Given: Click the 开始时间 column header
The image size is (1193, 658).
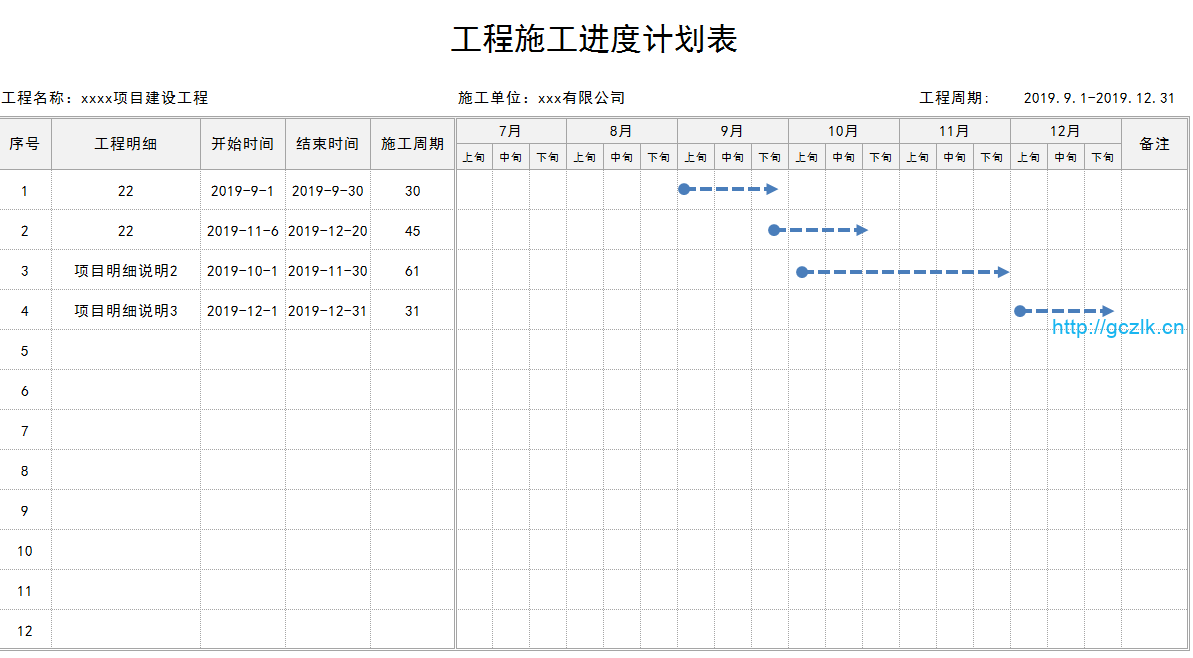Looking at the screenshot, I should (x=242, y=144).
